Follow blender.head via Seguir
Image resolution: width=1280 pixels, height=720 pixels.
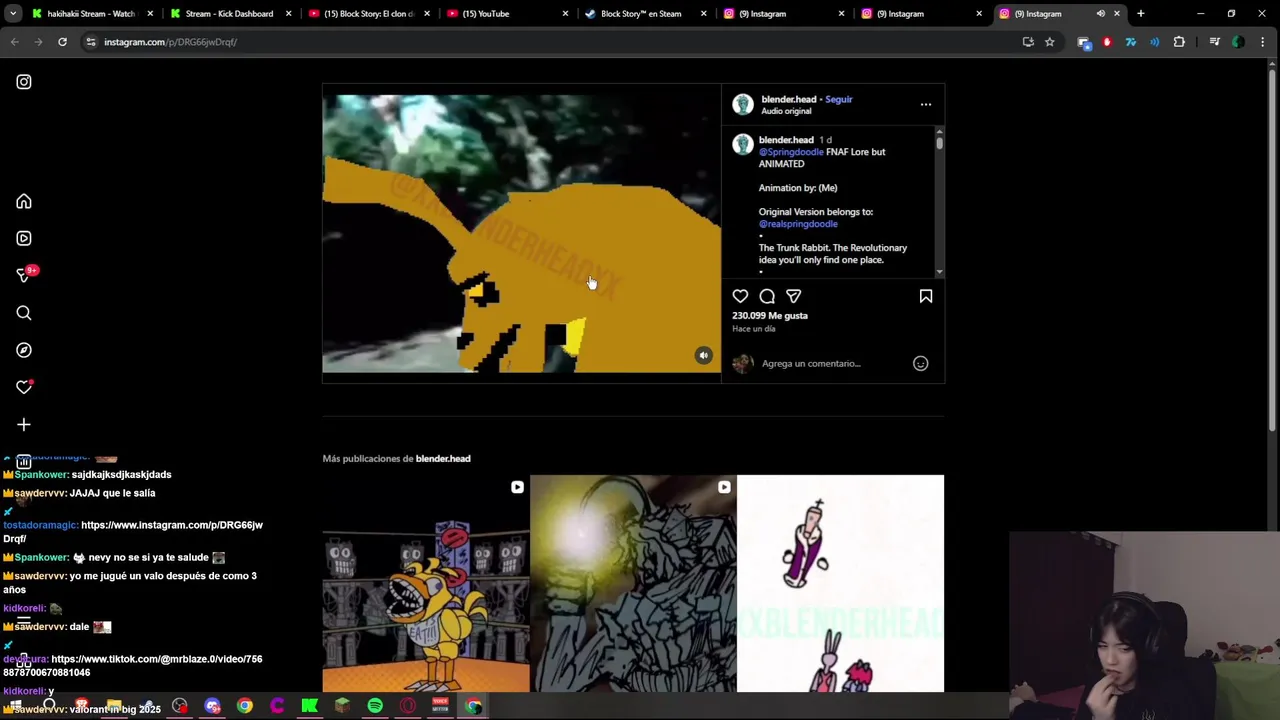pyautogui.click(x=839, y=99)
